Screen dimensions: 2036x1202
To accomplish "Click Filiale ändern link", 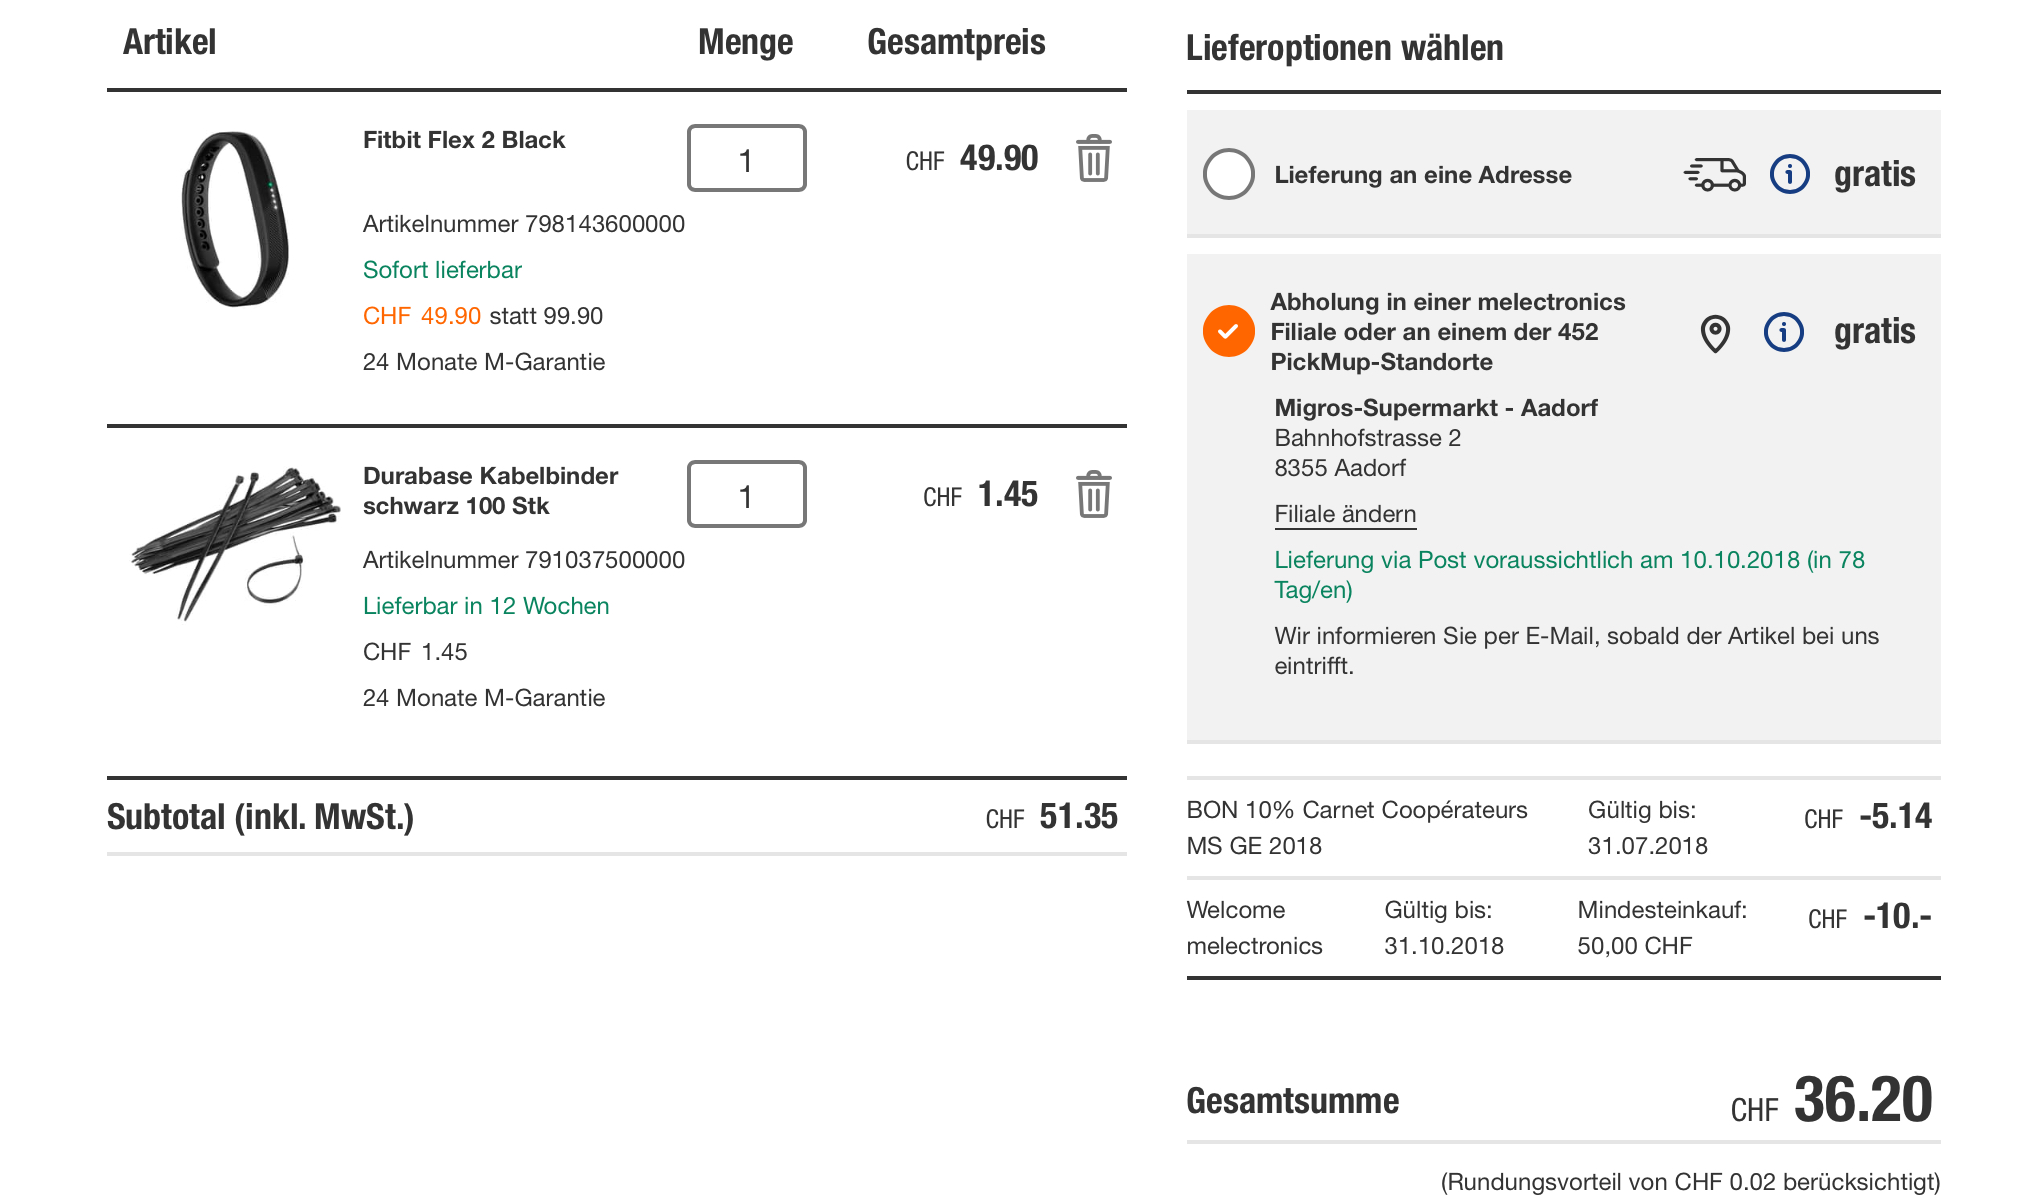I will point(1345,514).
